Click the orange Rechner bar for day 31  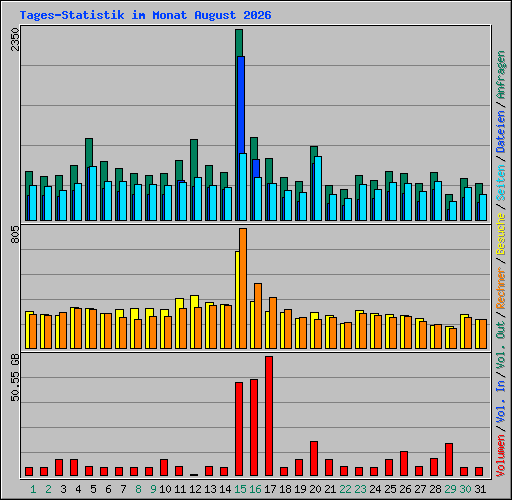click(x=483, y=334)
